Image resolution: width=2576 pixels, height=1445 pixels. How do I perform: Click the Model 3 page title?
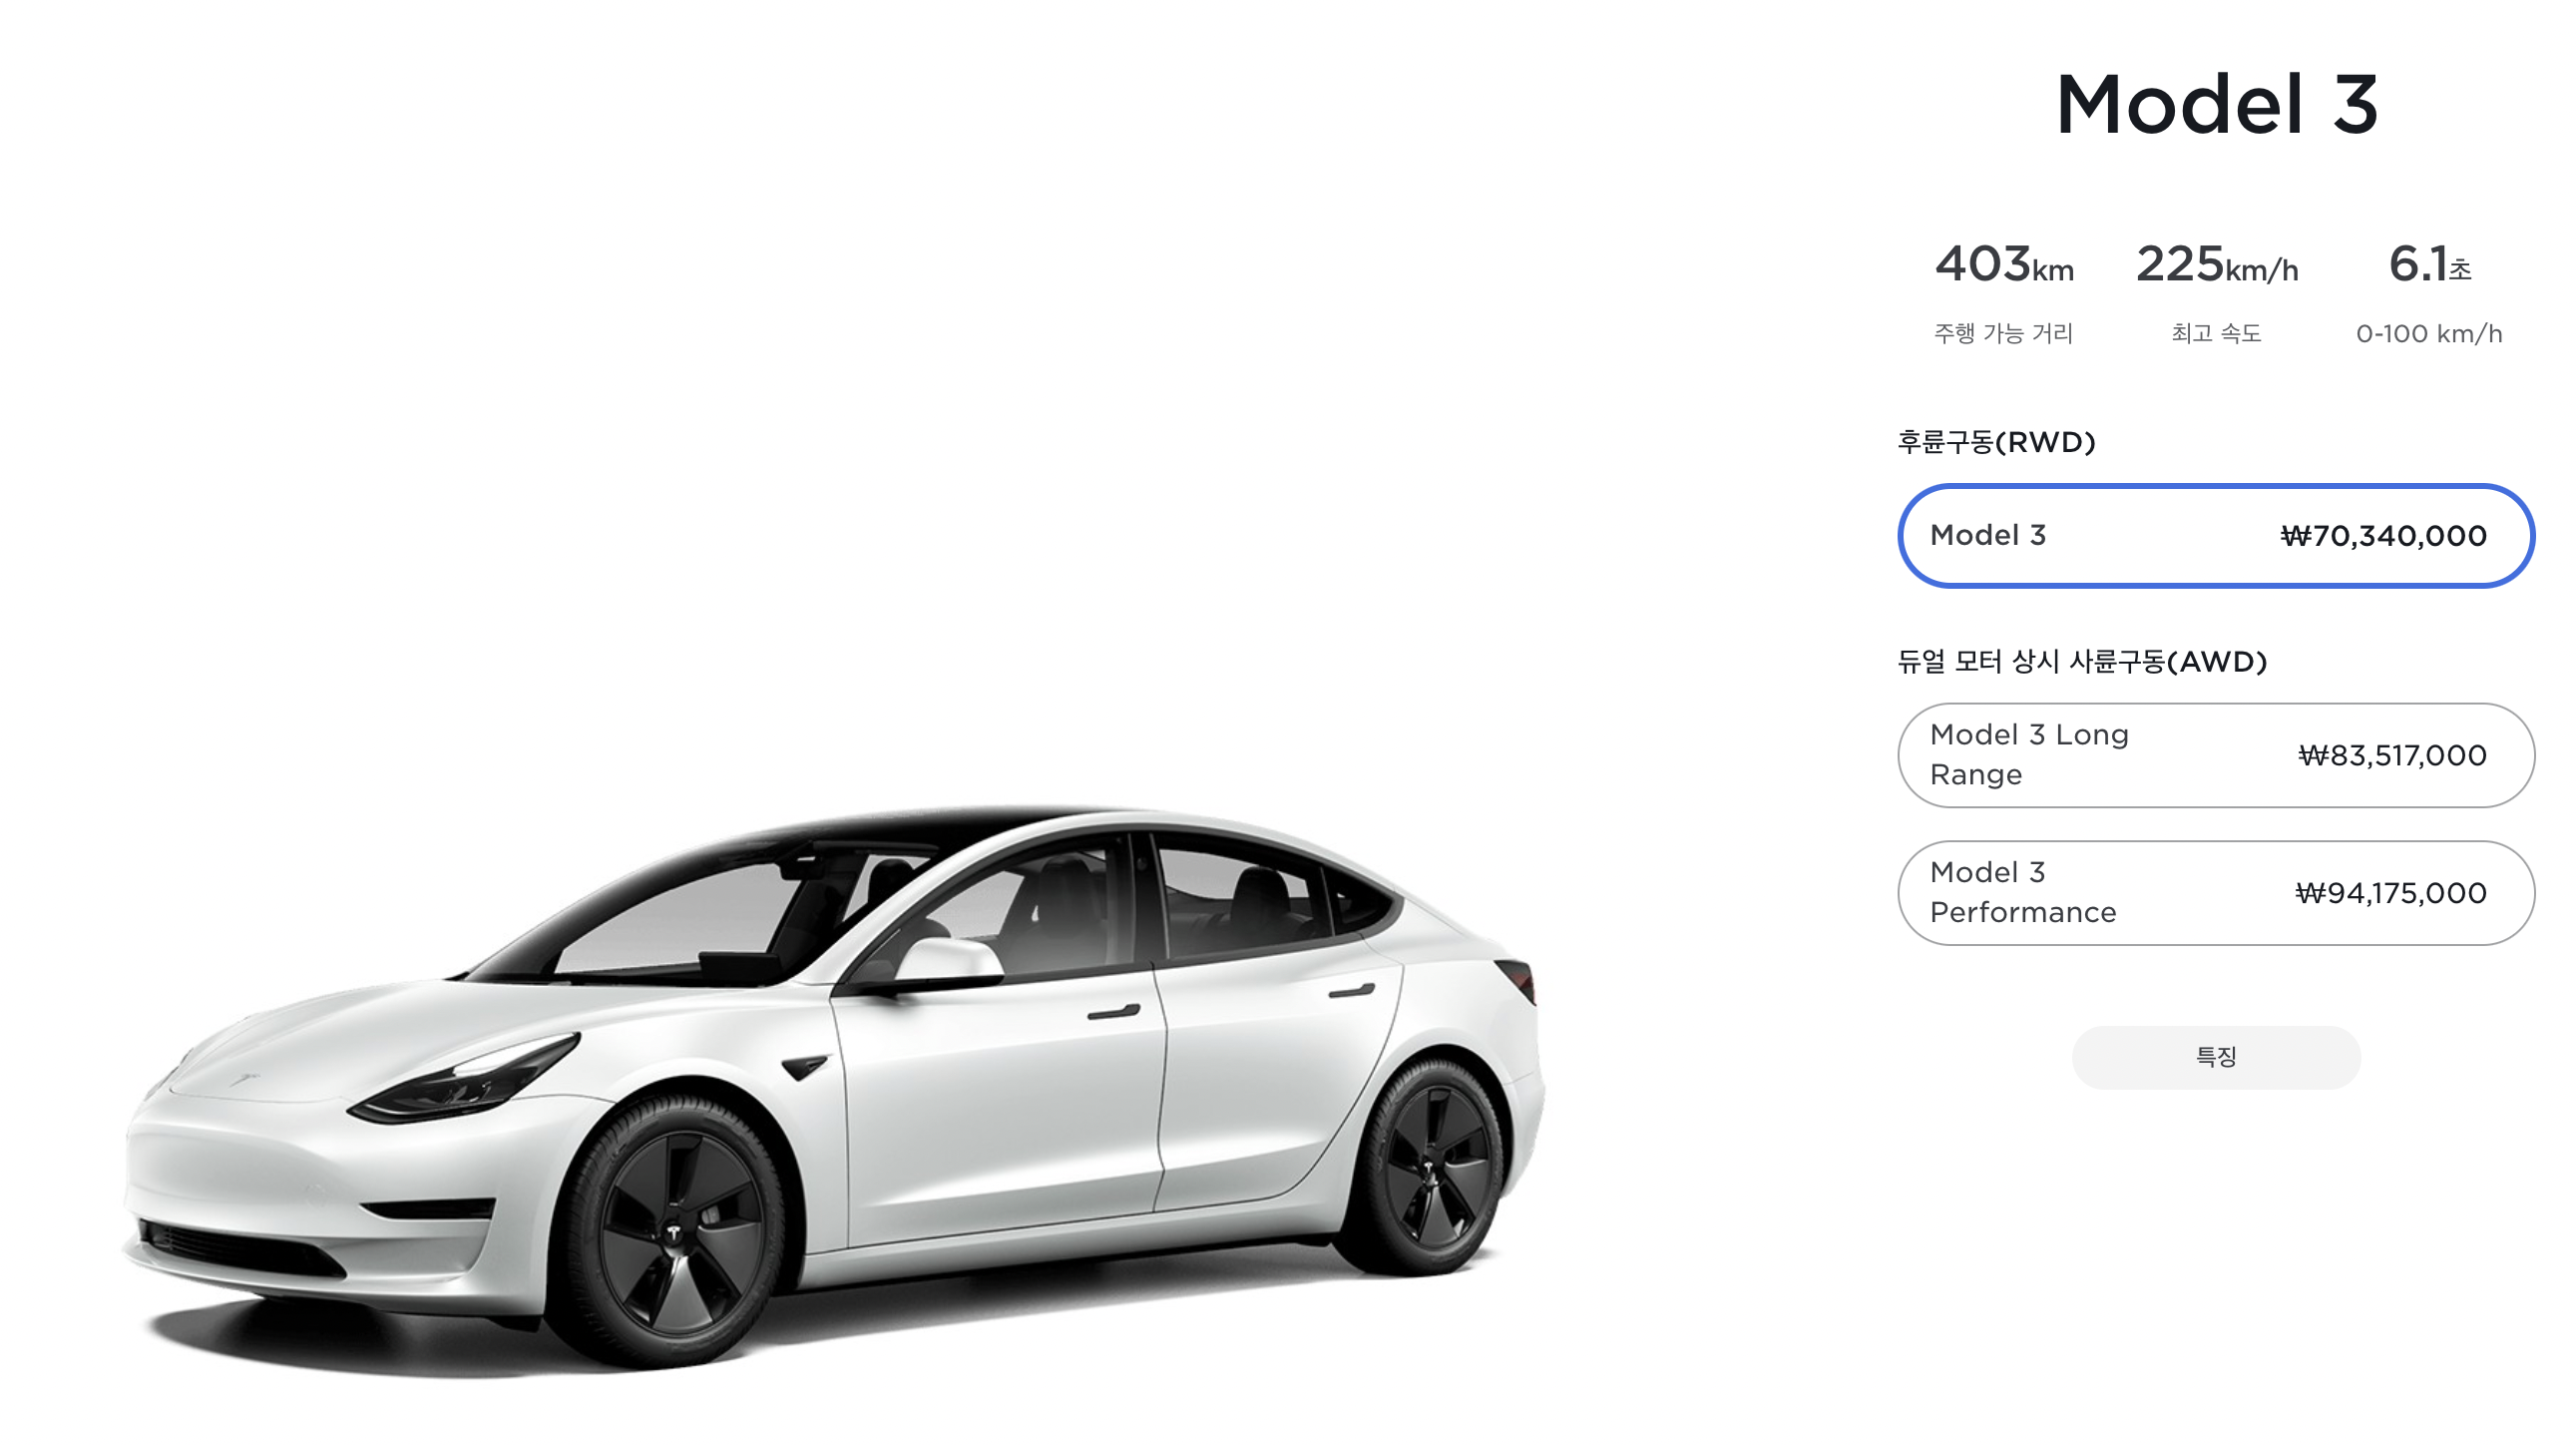click(2216, 104)
